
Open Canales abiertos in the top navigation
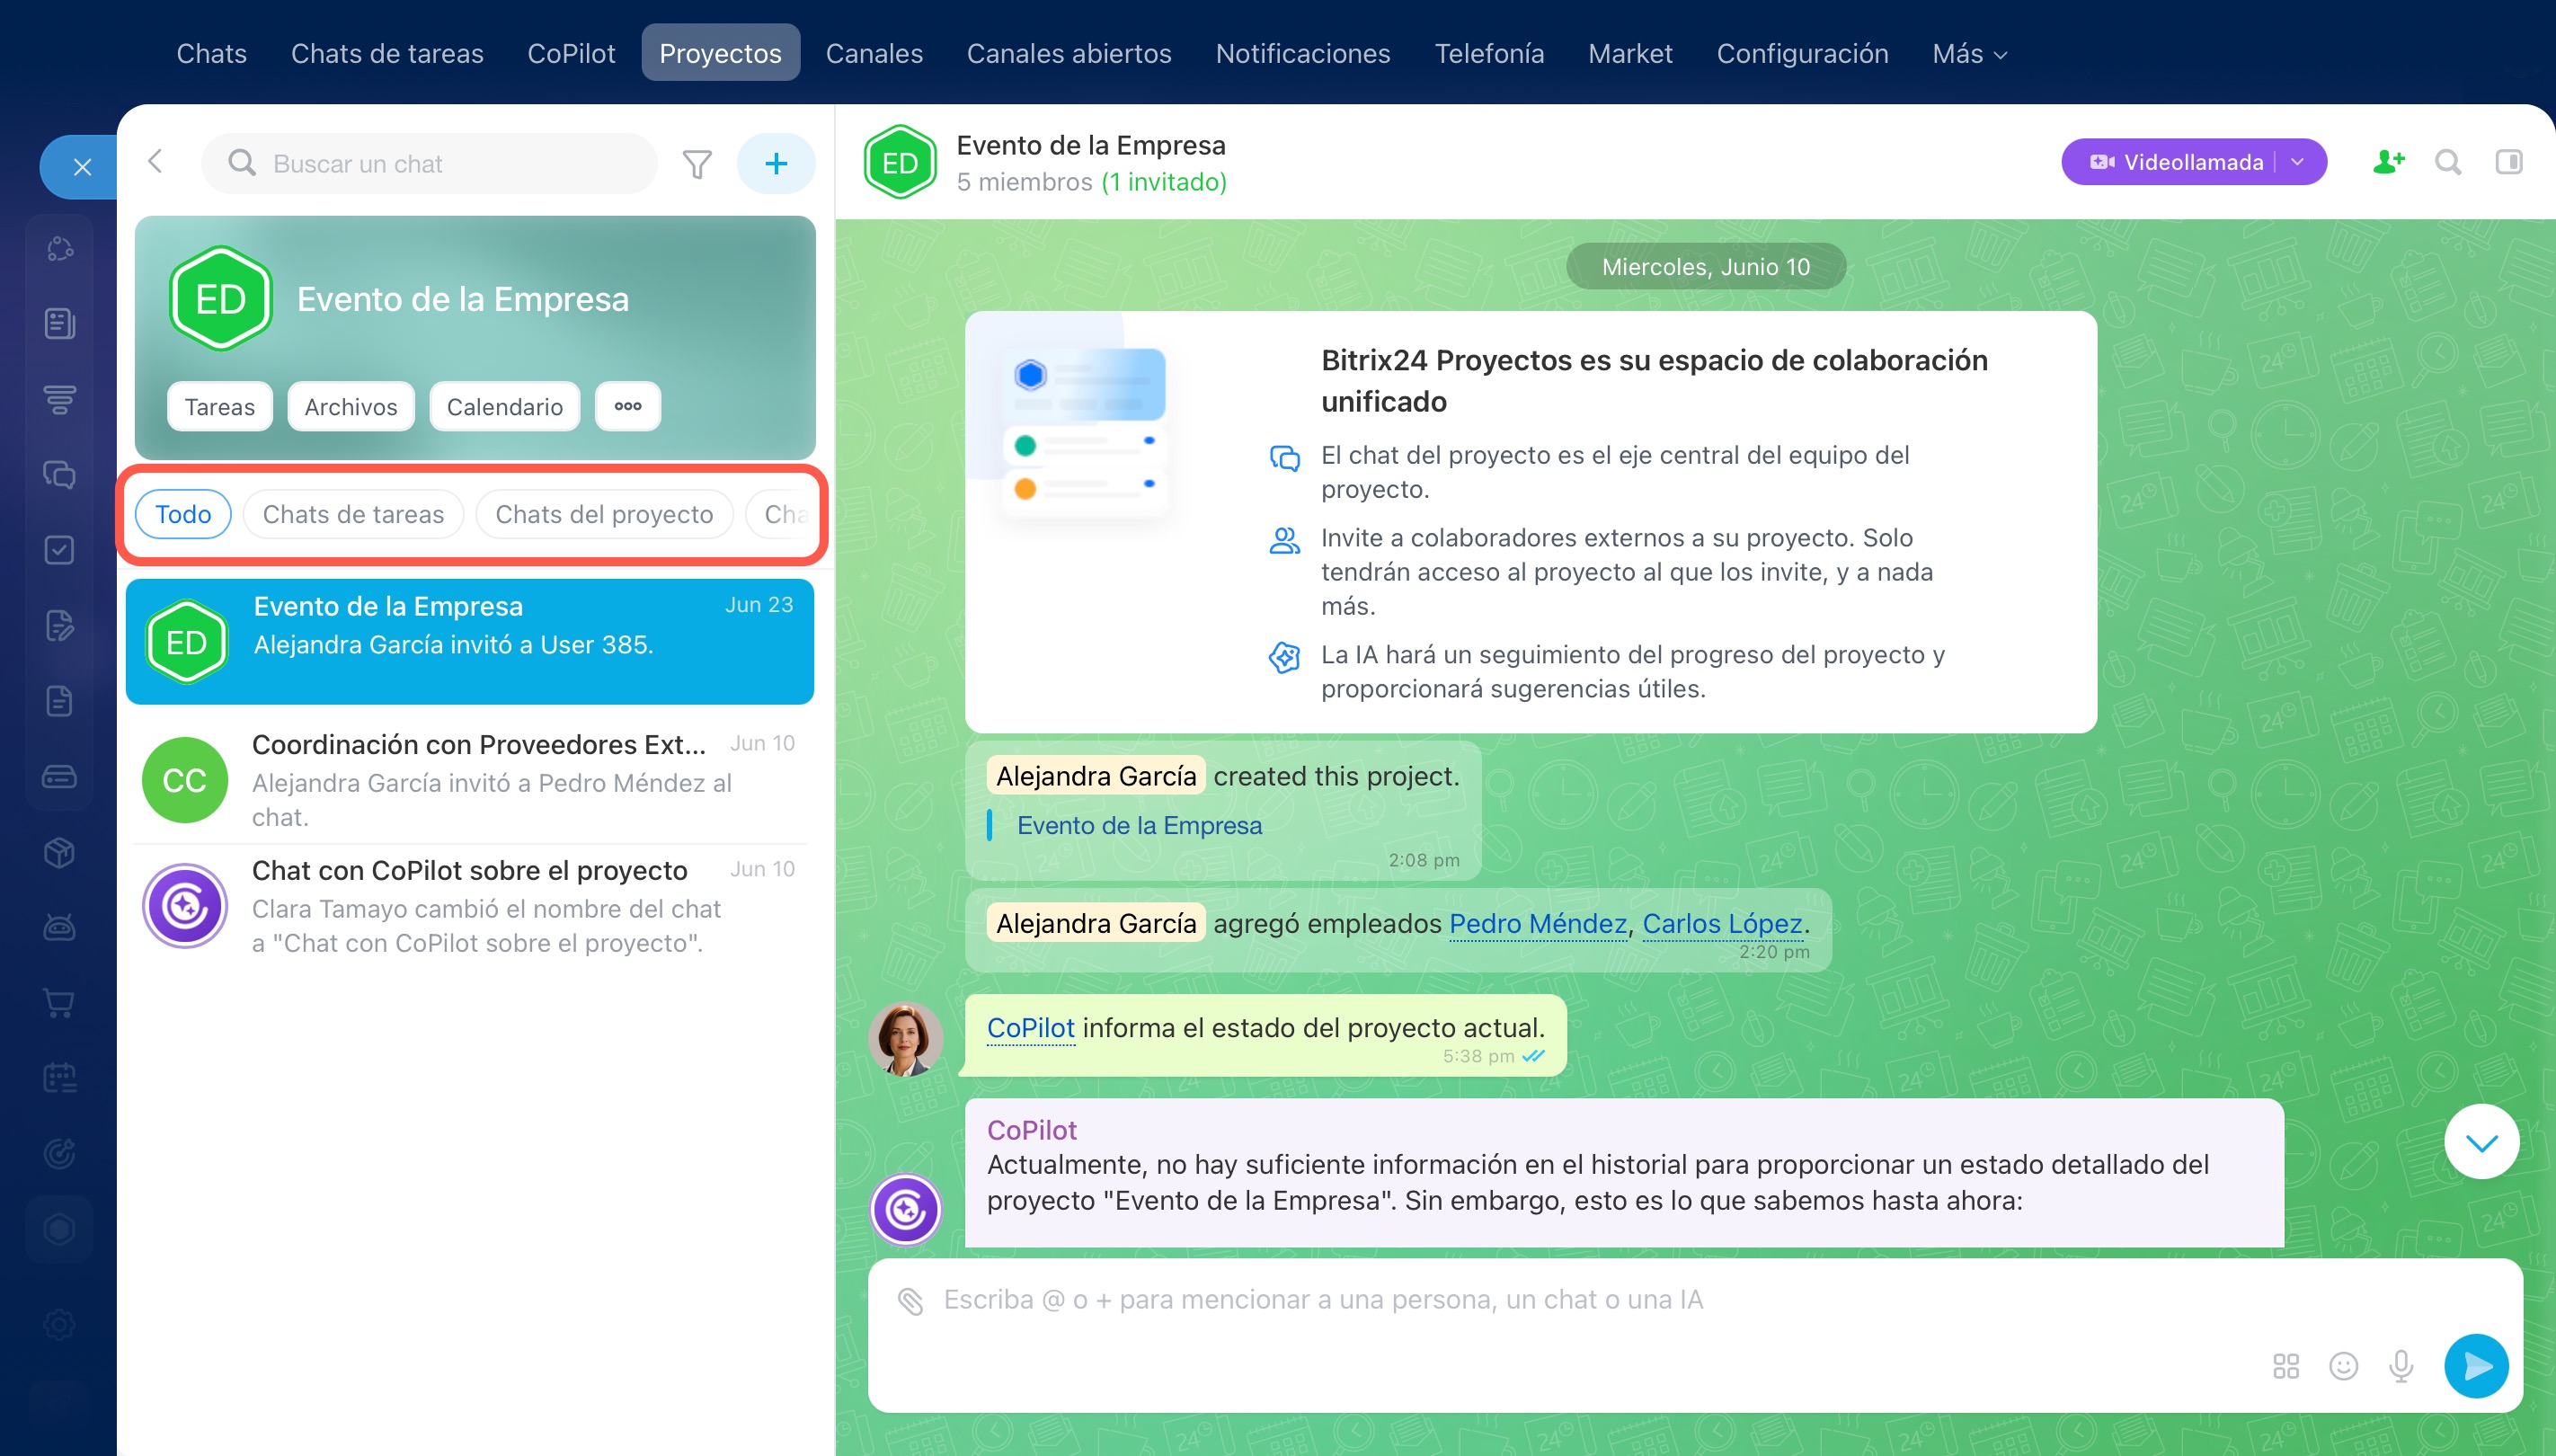click(x=1069, y=53)
